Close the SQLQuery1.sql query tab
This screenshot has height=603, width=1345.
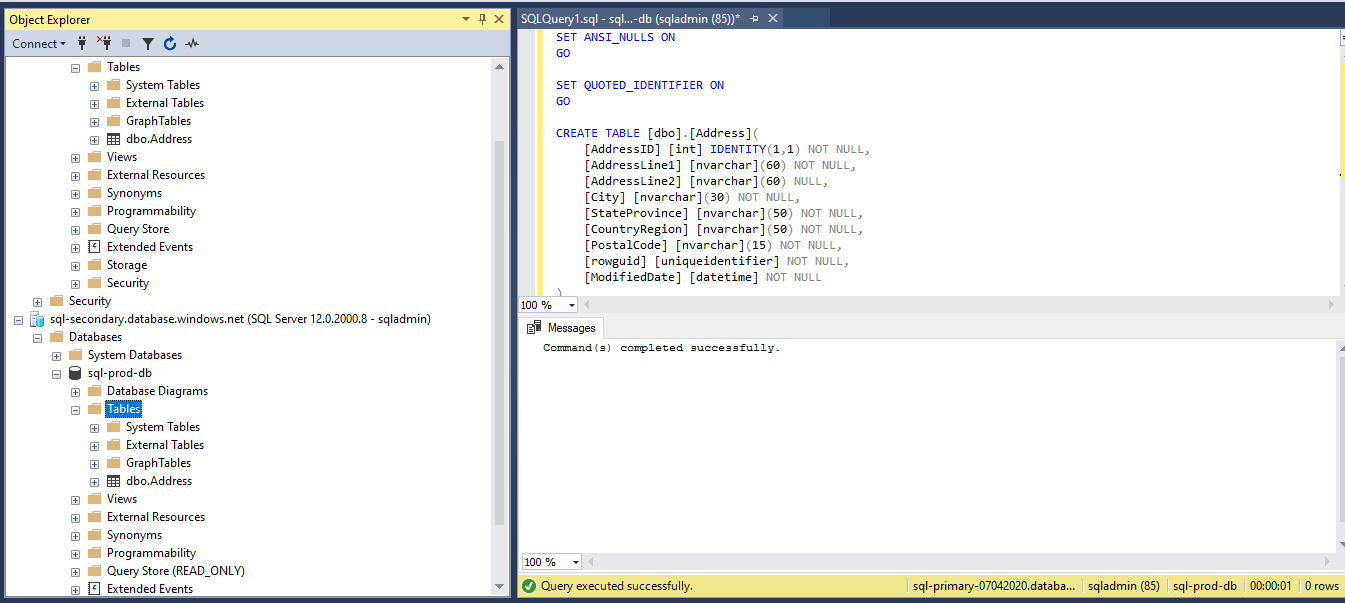click(x=773, y=18)
